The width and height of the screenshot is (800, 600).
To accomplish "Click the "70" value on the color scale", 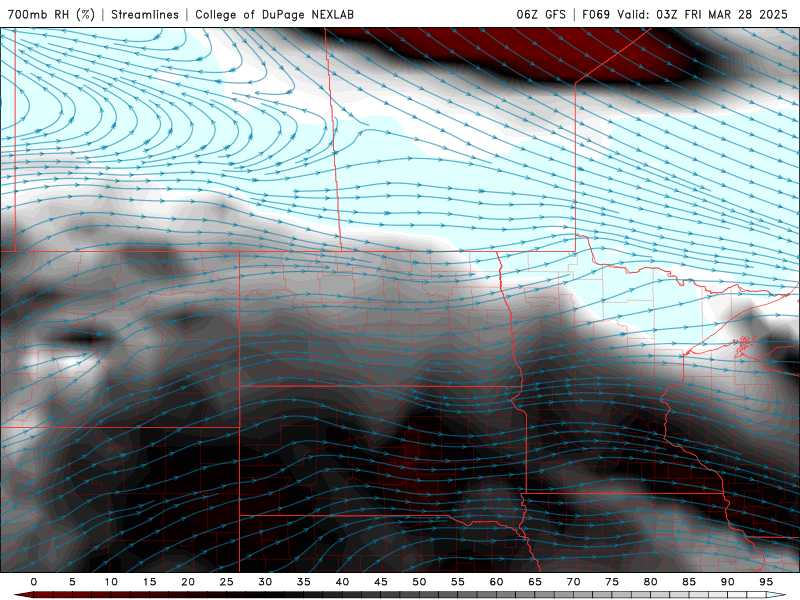I will [573, 582].
